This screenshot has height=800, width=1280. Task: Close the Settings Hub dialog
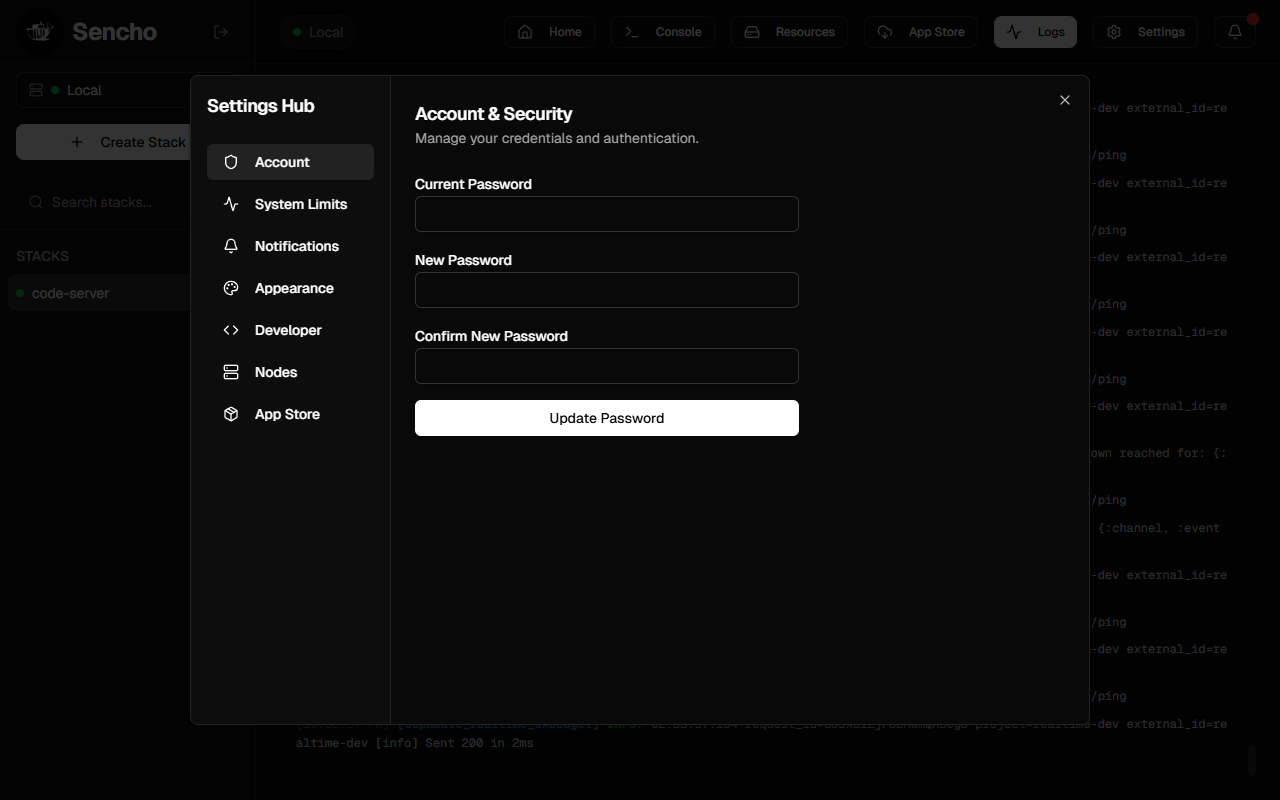1065,100
